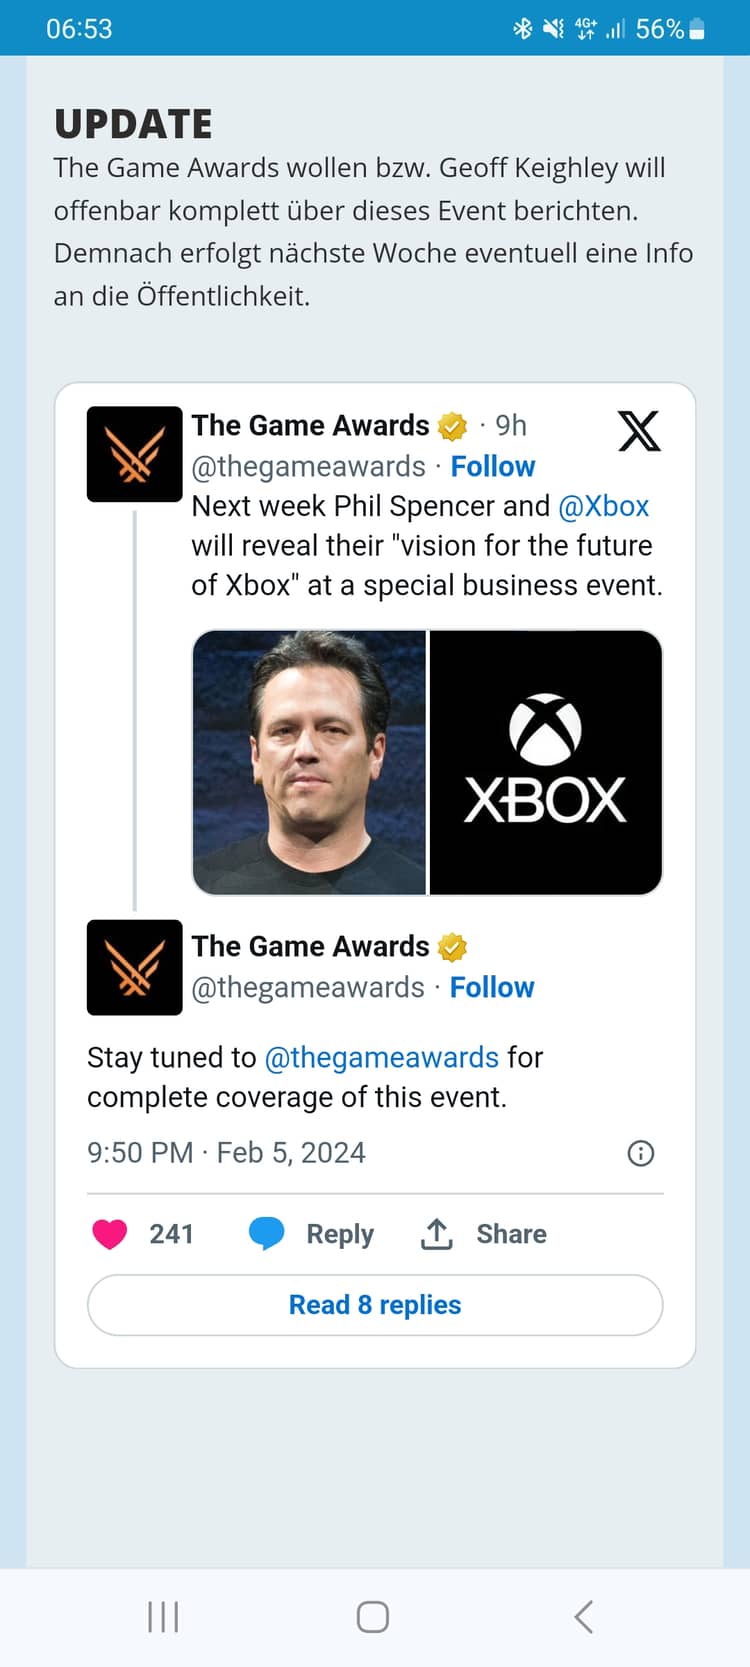
Task: Tap Android home navigation button
Action: tap(373, 1616)
